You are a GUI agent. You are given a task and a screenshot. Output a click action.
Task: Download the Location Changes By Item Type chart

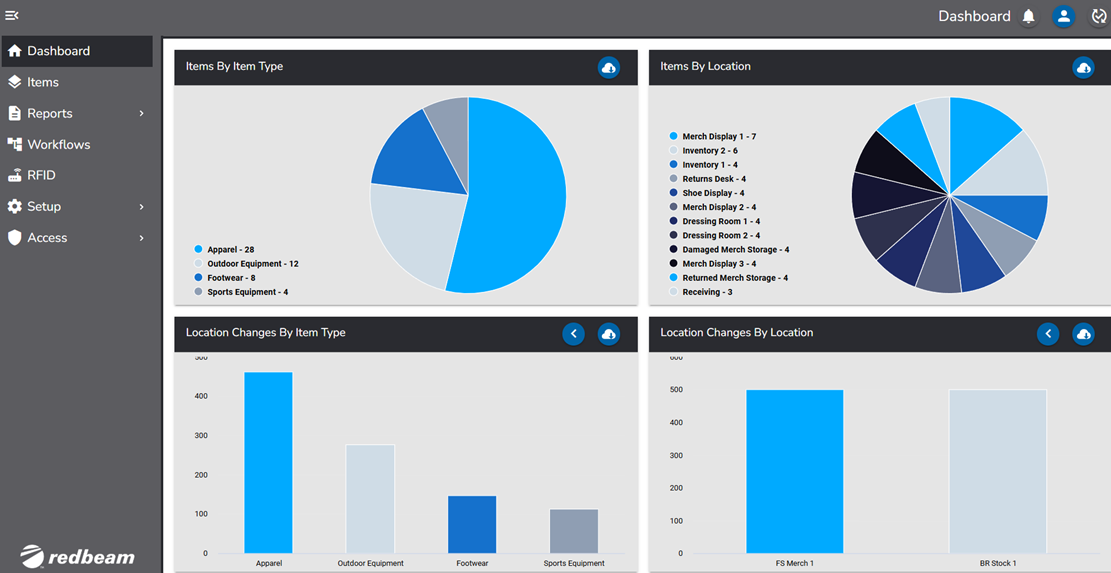coord(608,334)
